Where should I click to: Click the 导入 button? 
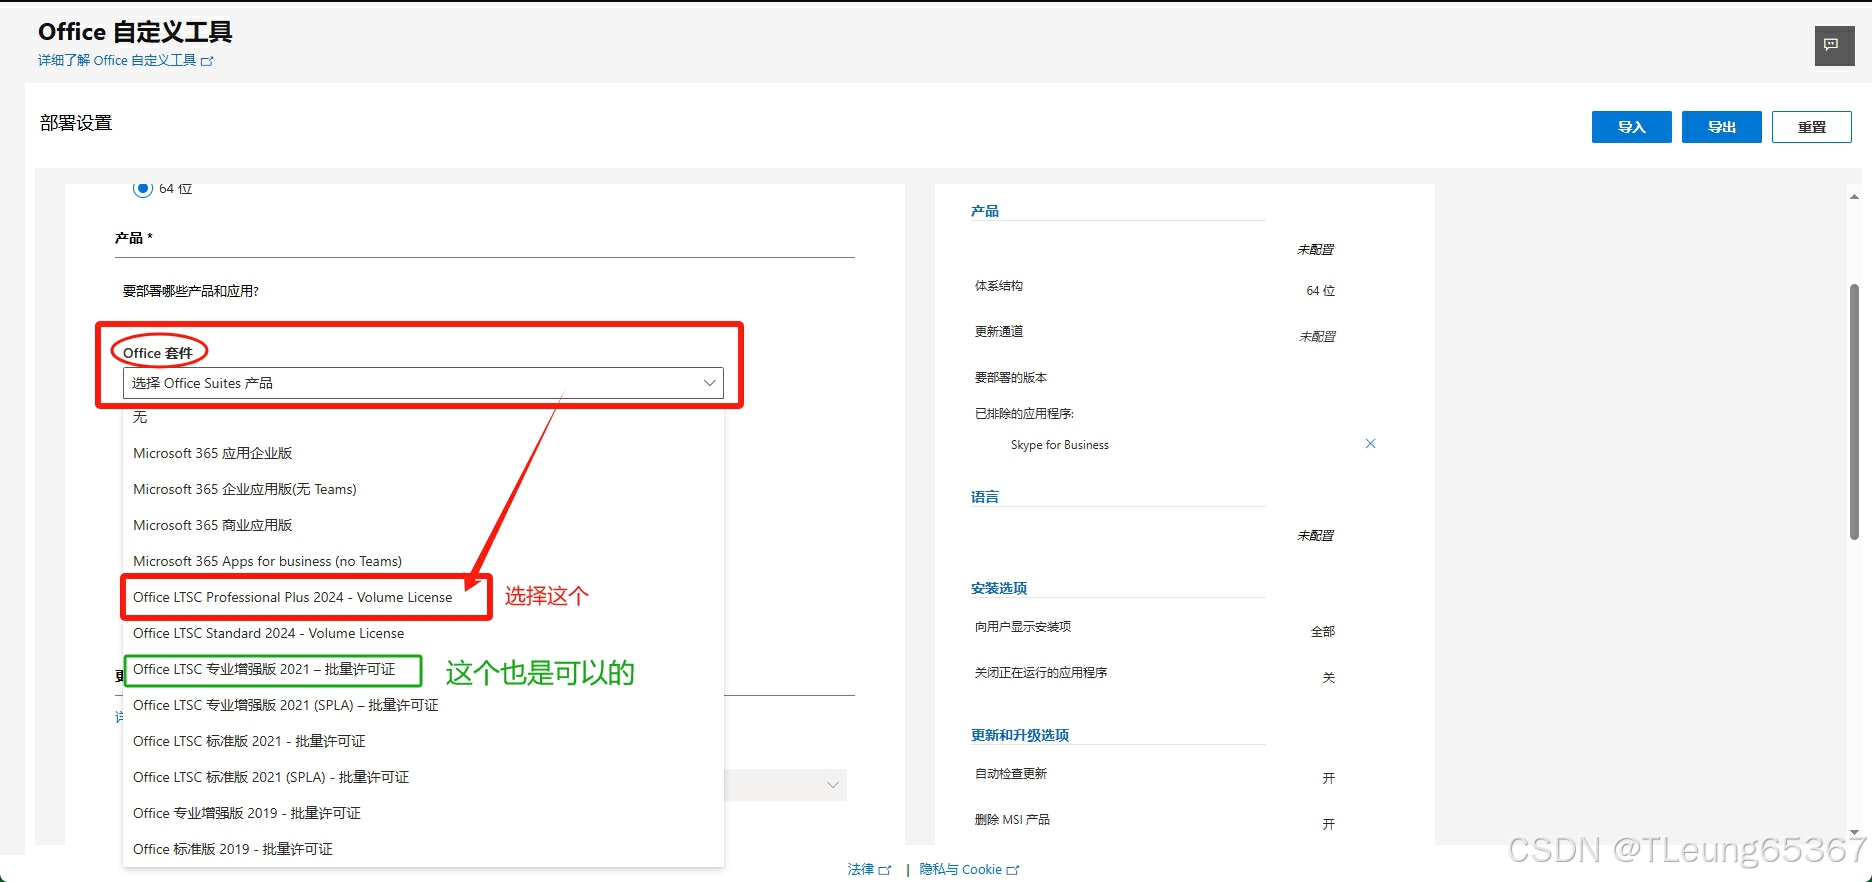click(1631, 127)
